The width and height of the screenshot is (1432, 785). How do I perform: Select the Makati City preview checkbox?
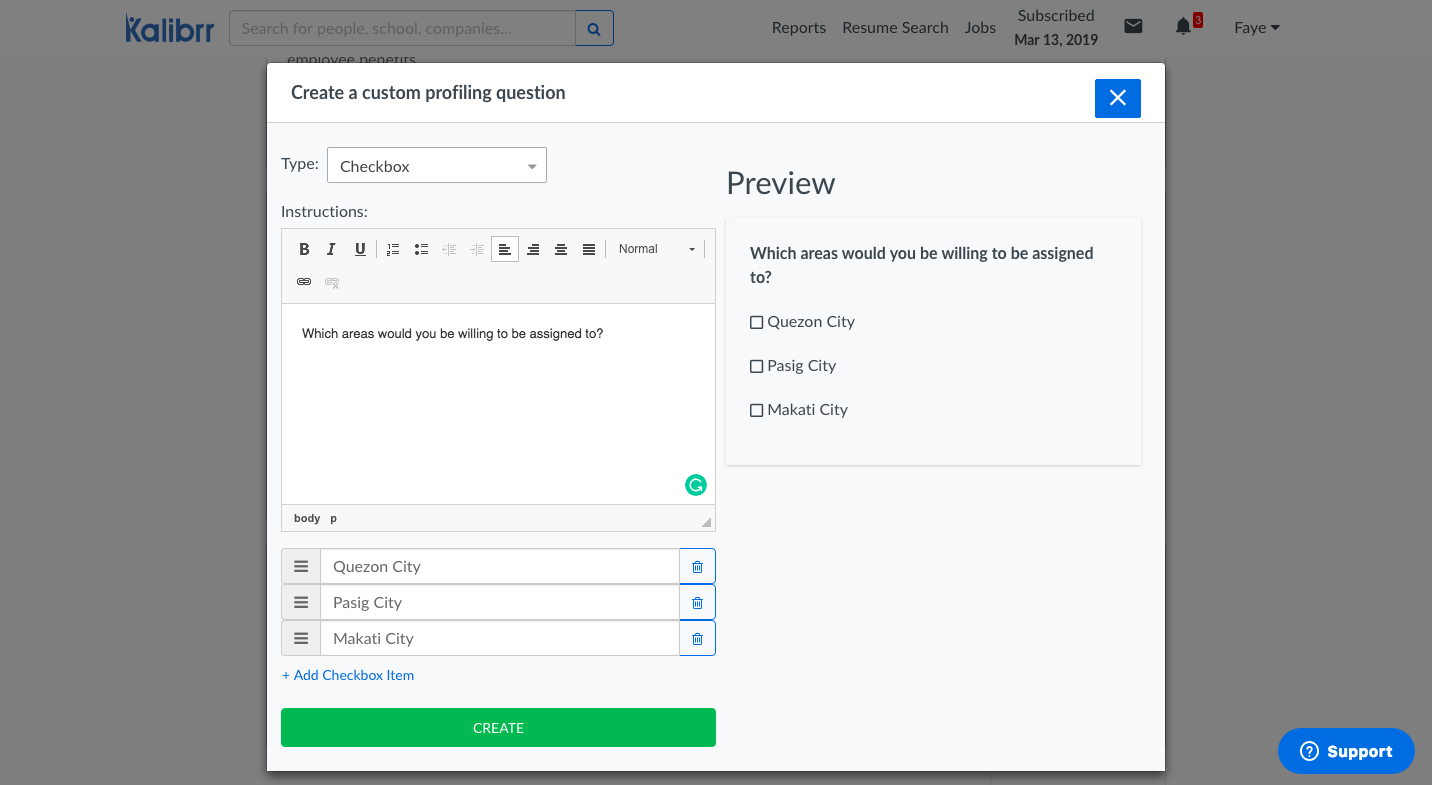[757, 410]
